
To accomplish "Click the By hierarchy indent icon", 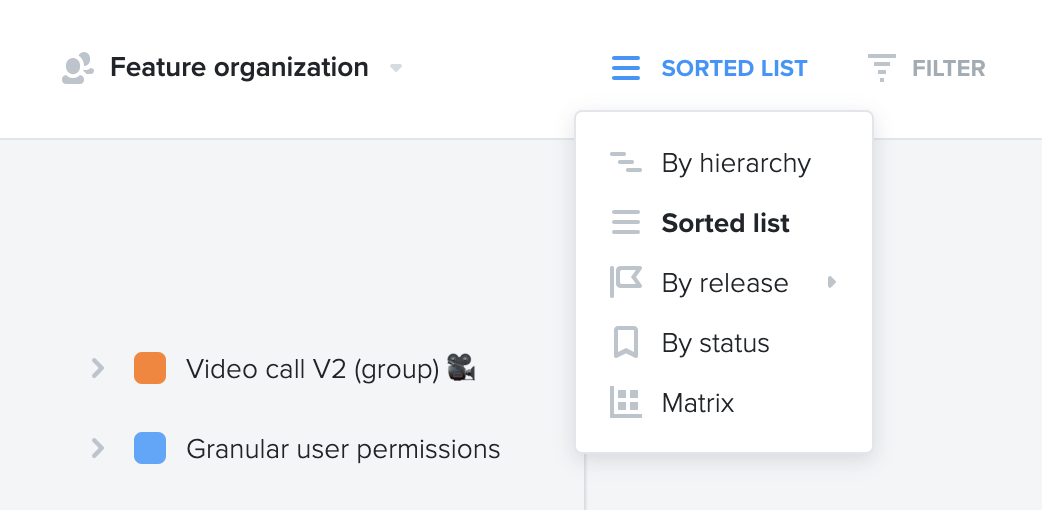I will tap(625, 162).
